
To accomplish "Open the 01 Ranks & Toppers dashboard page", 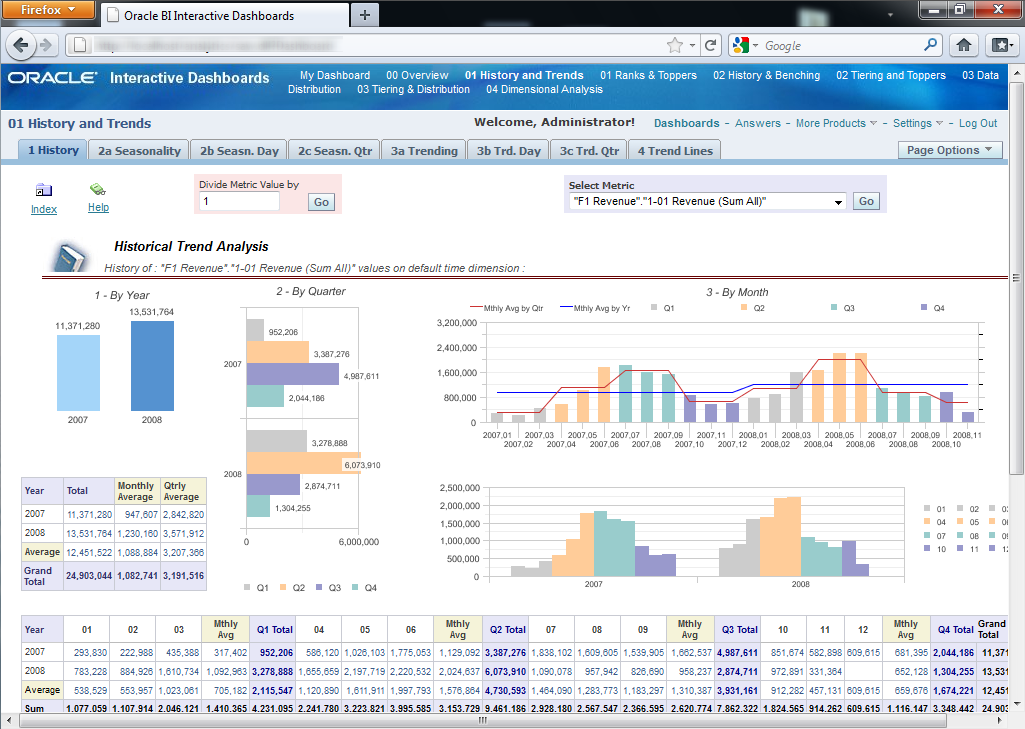I will [x=648, y=75].
